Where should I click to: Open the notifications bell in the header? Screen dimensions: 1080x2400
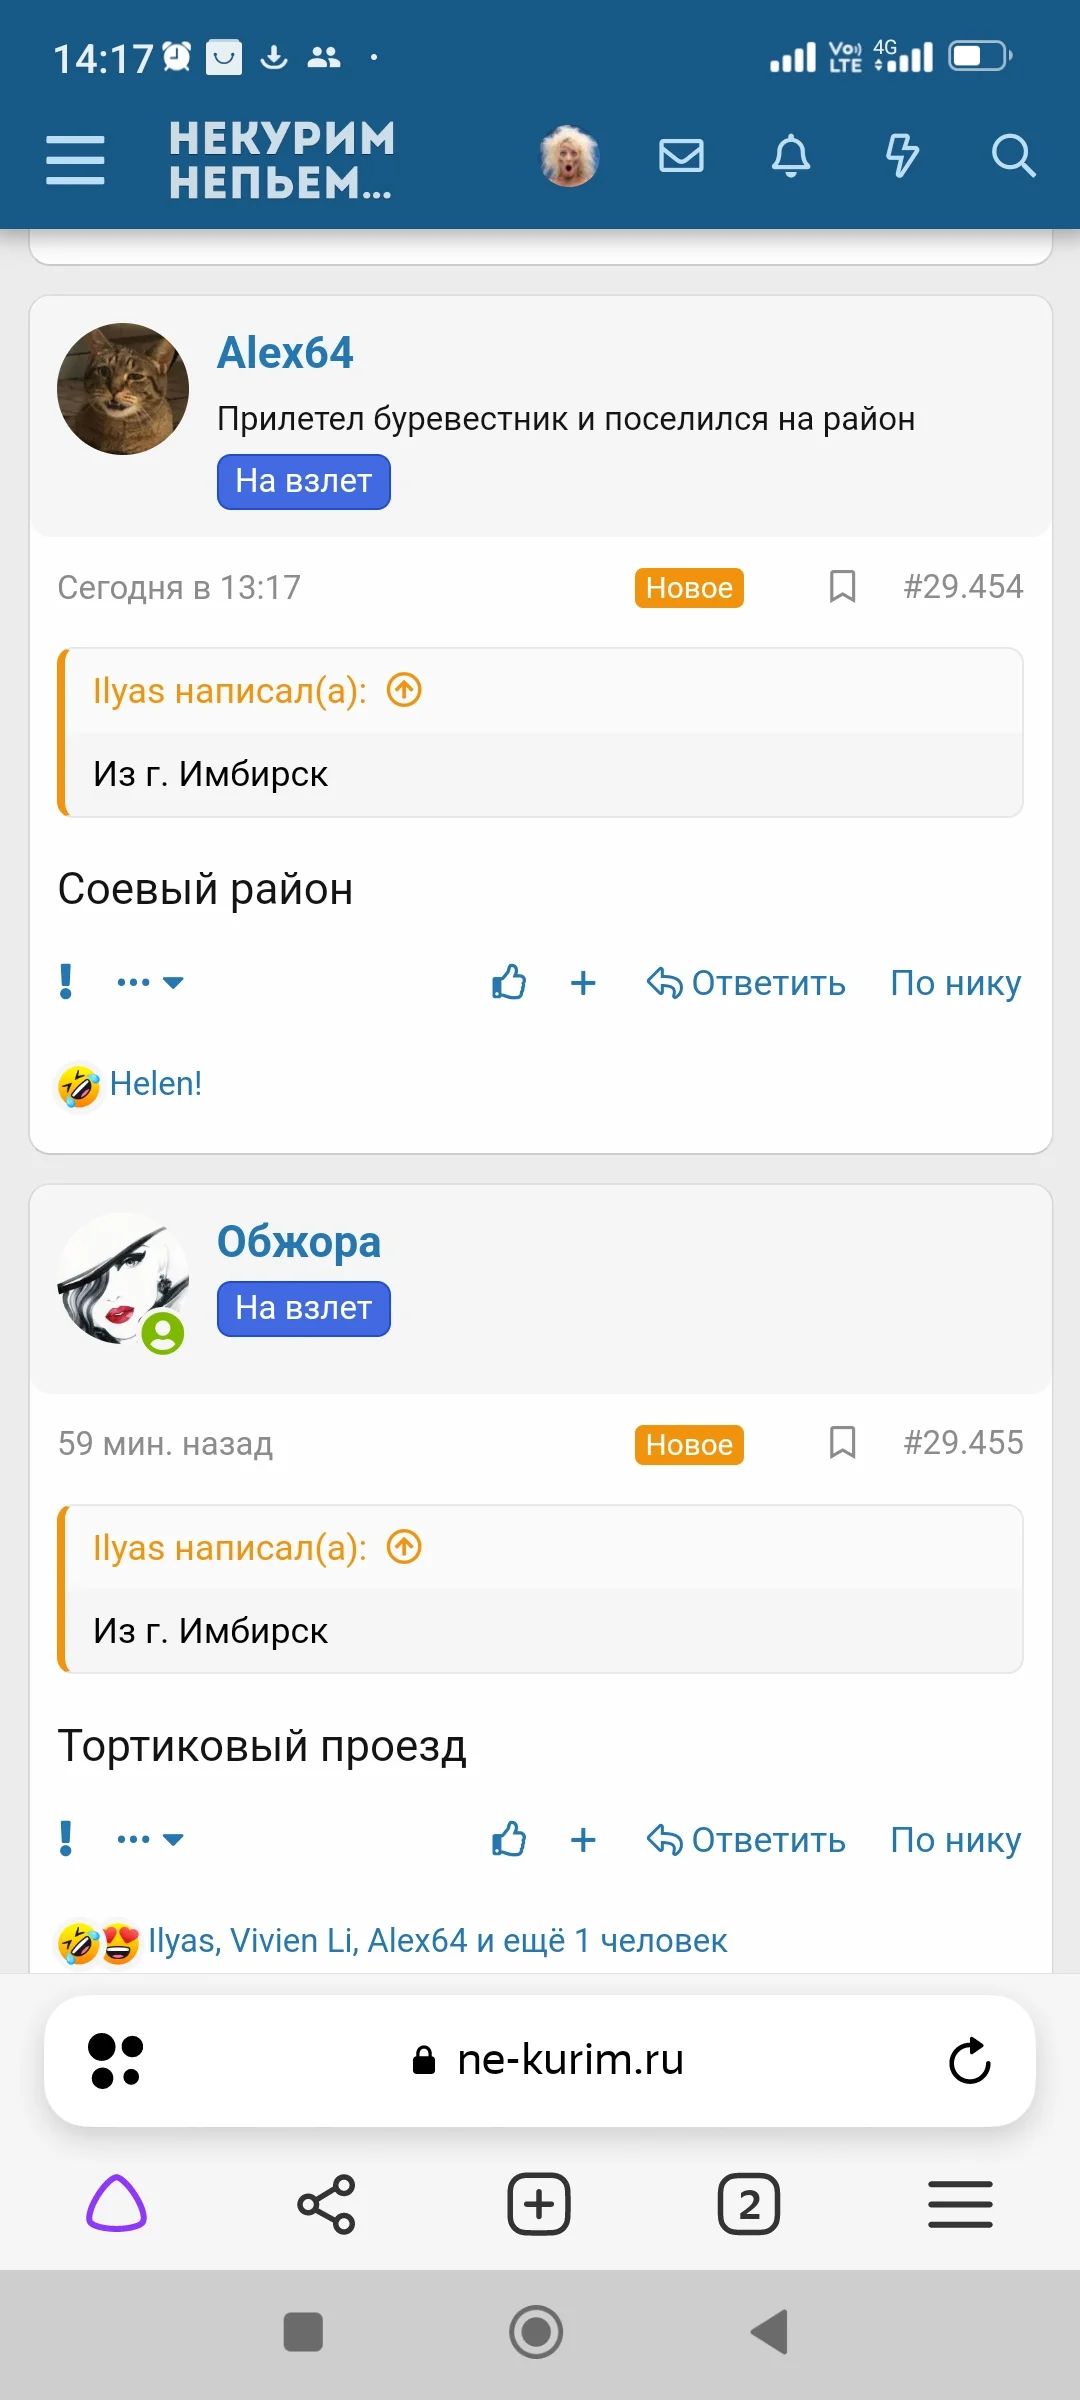pyautogui.click(x=789, y=156)
